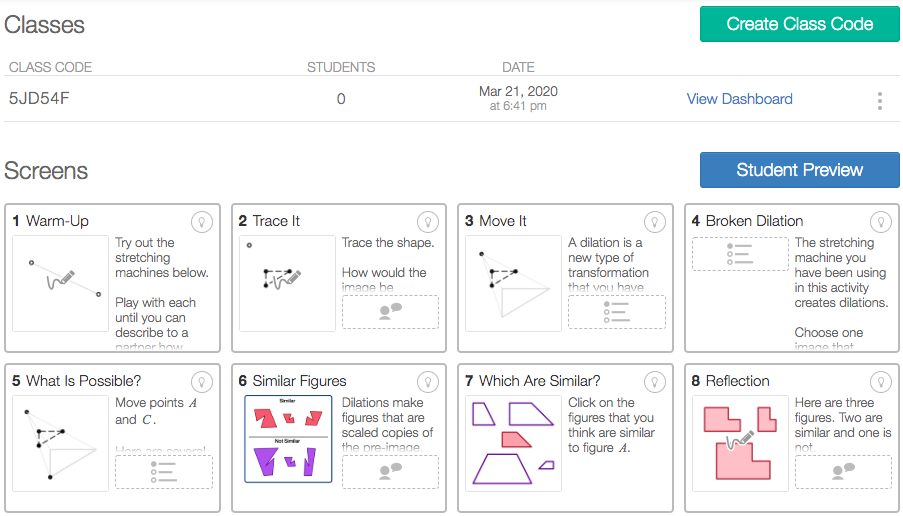The image size is (903, 516).
Task: Click the chat response icon in Trace It
Action: [x=390, y=312]
